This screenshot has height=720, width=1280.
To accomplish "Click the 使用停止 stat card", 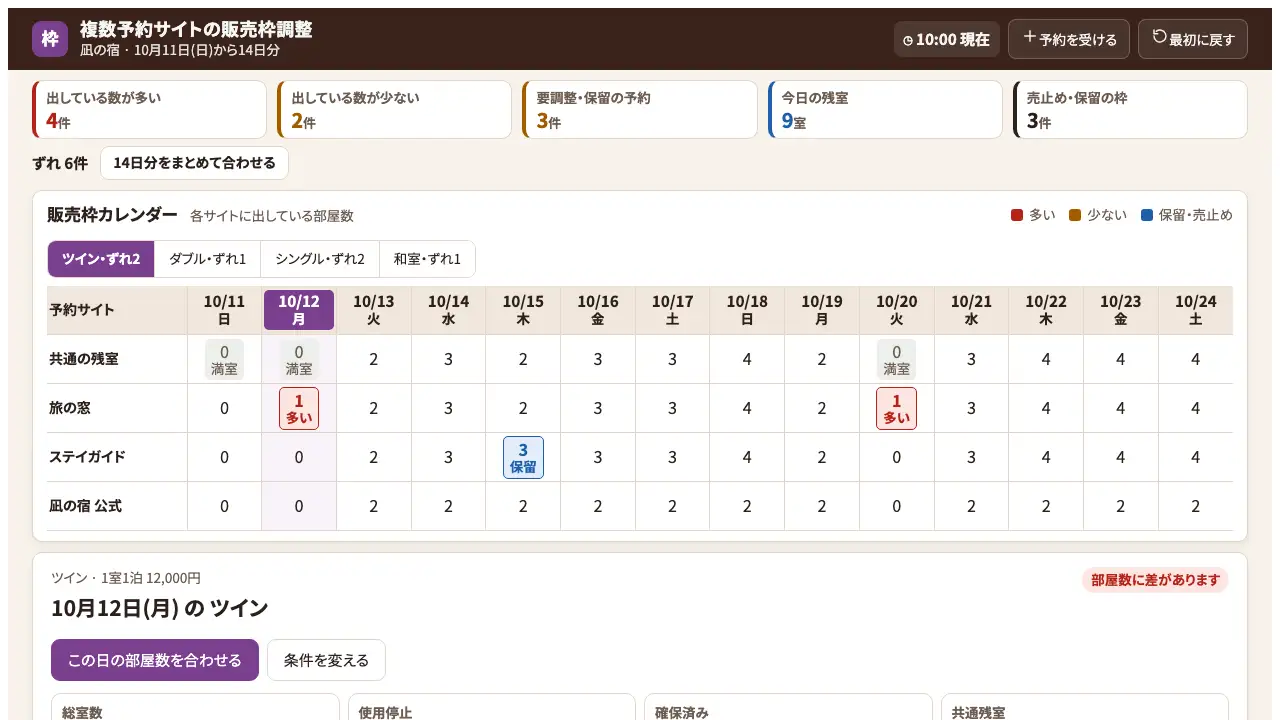I will click(492, 707).
